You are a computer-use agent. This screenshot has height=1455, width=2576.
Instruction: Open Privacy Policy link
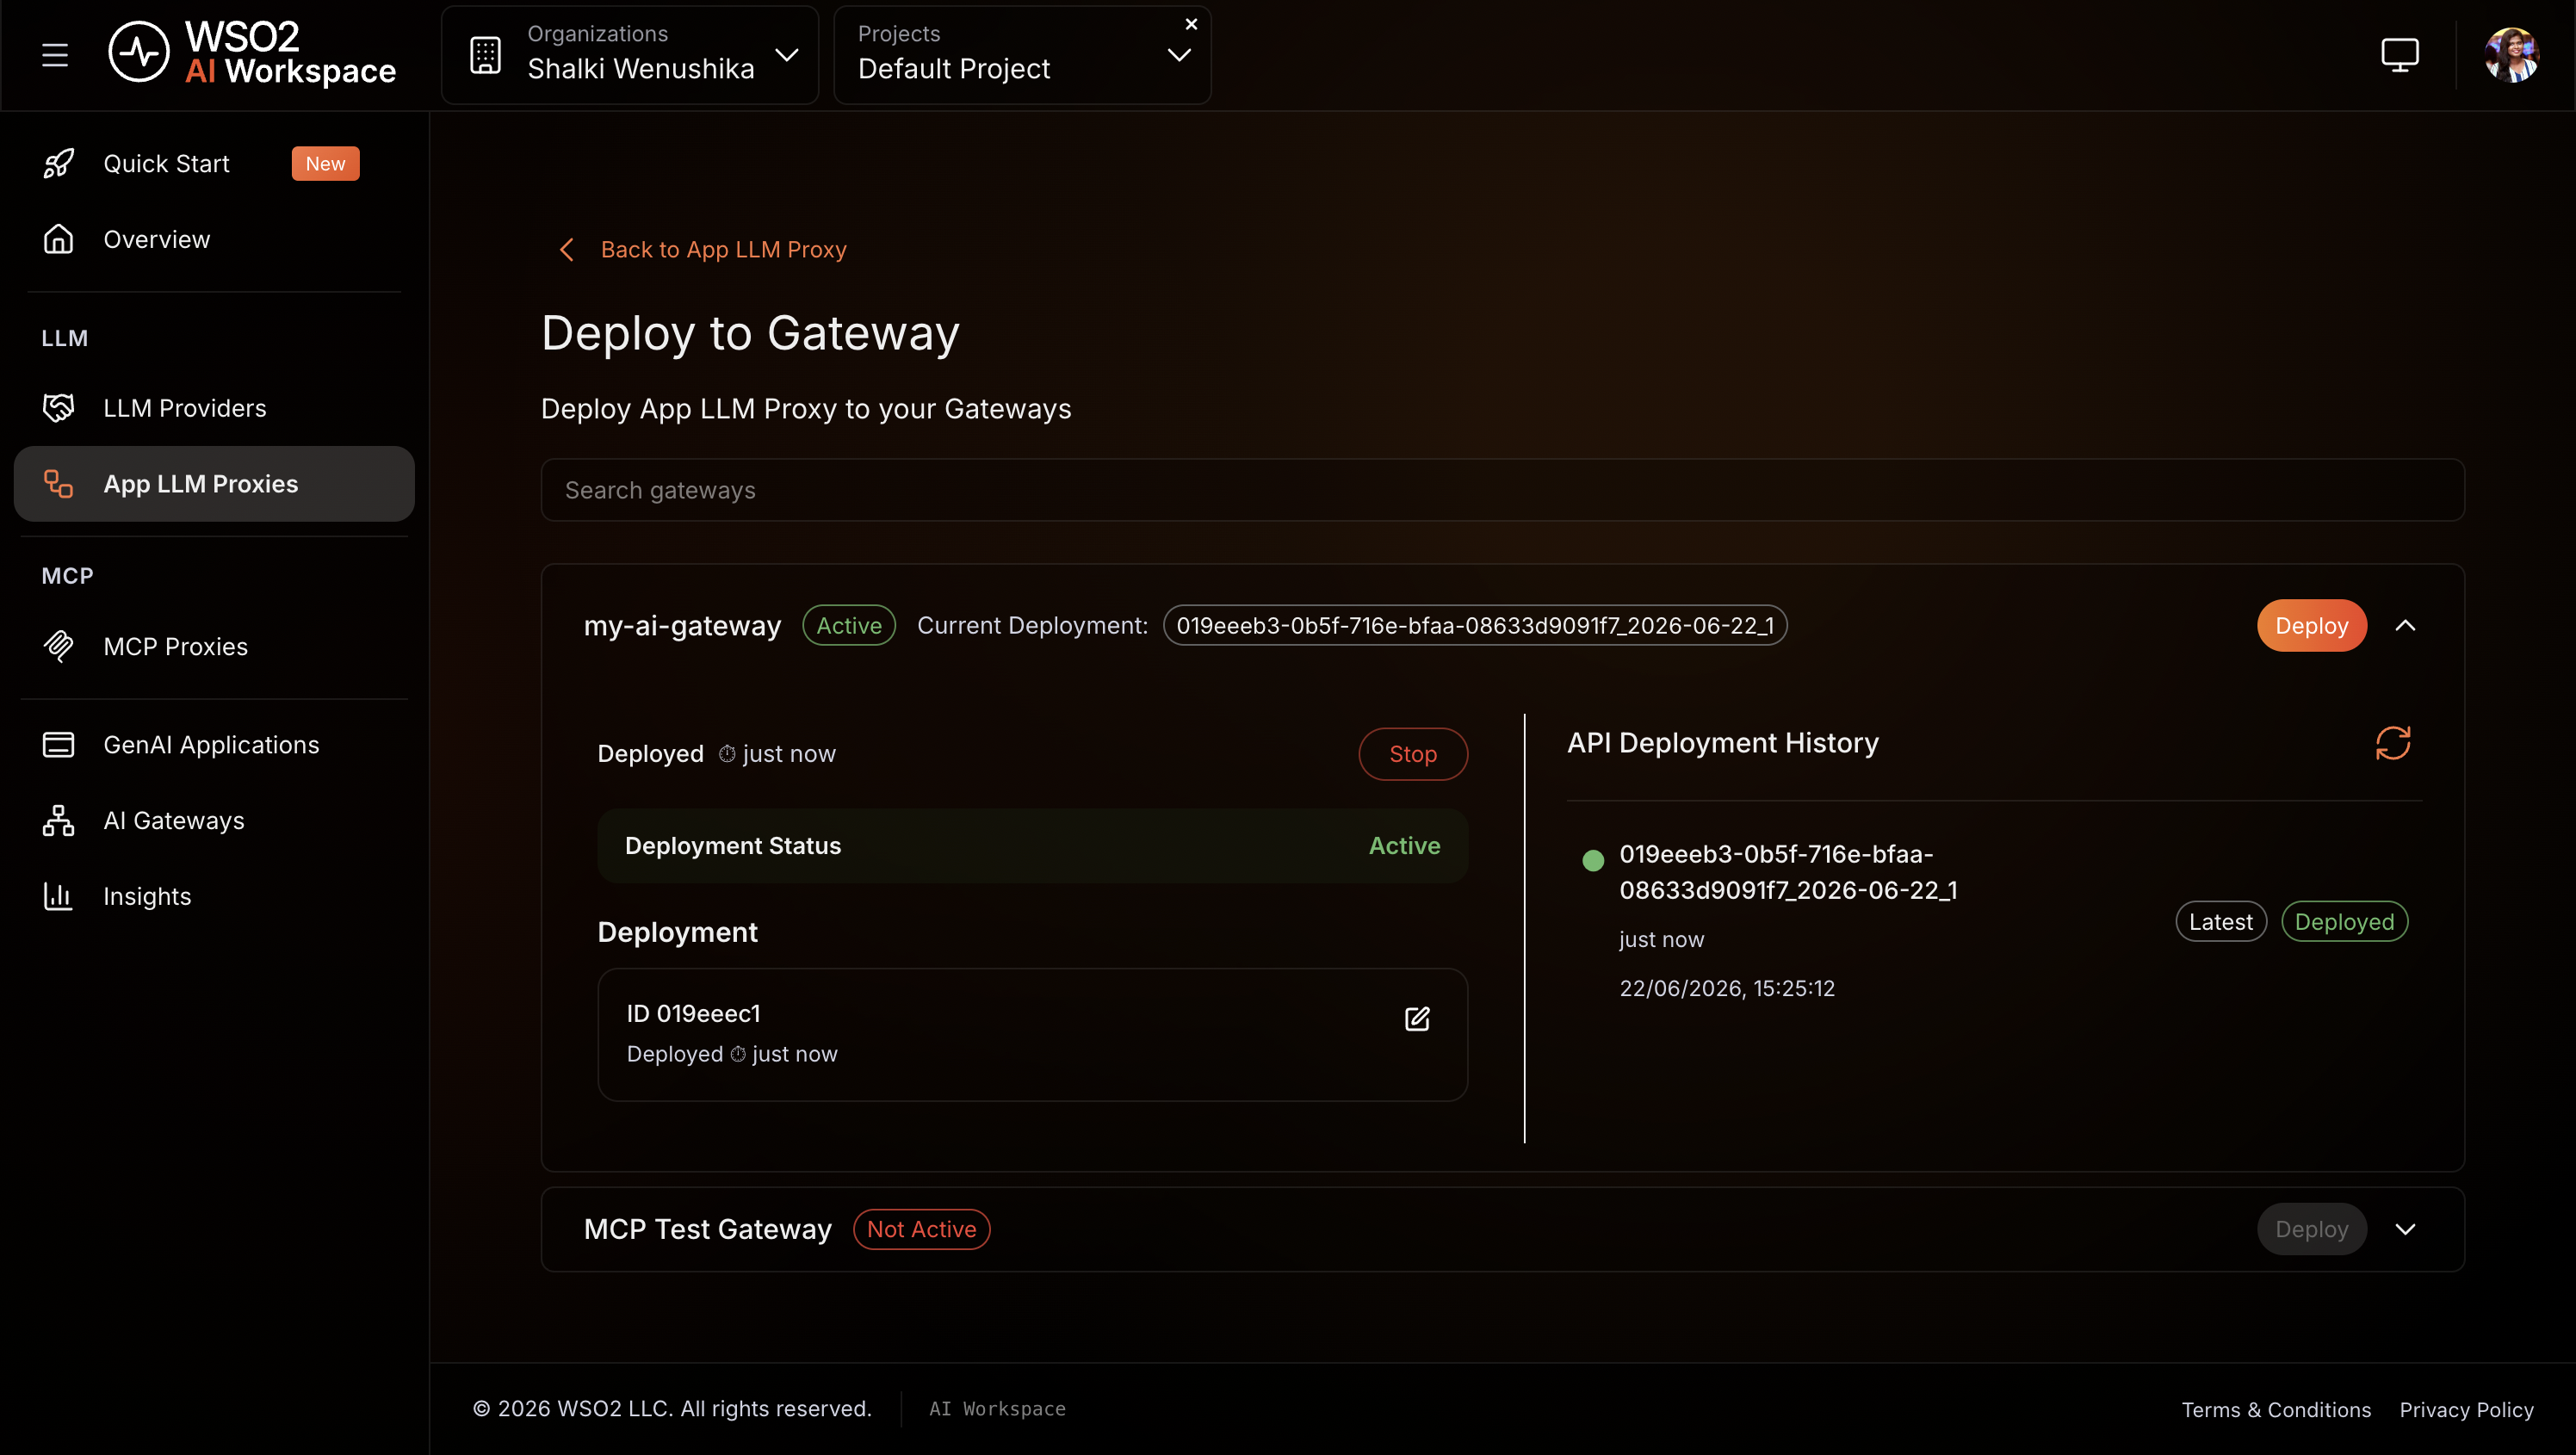[2466, 1409]
